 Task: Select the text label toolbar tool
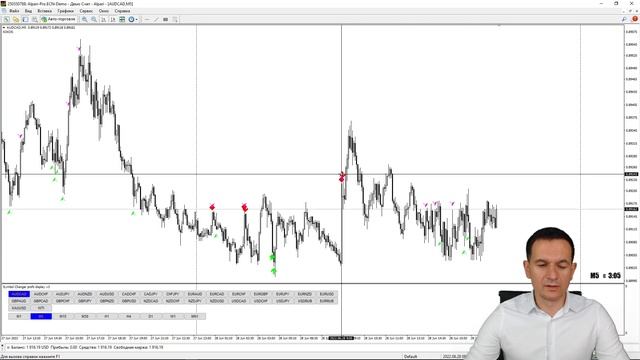pos(166,19)
